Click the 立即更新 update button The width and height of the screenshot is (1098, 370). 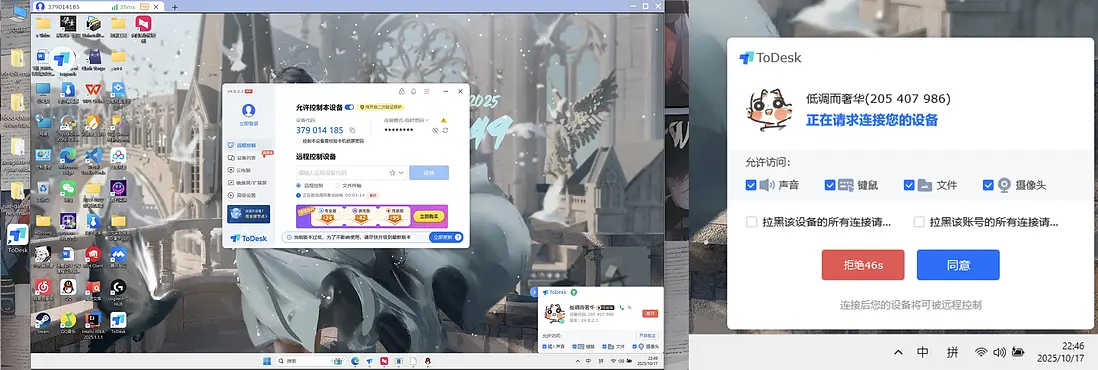point(447,238)
